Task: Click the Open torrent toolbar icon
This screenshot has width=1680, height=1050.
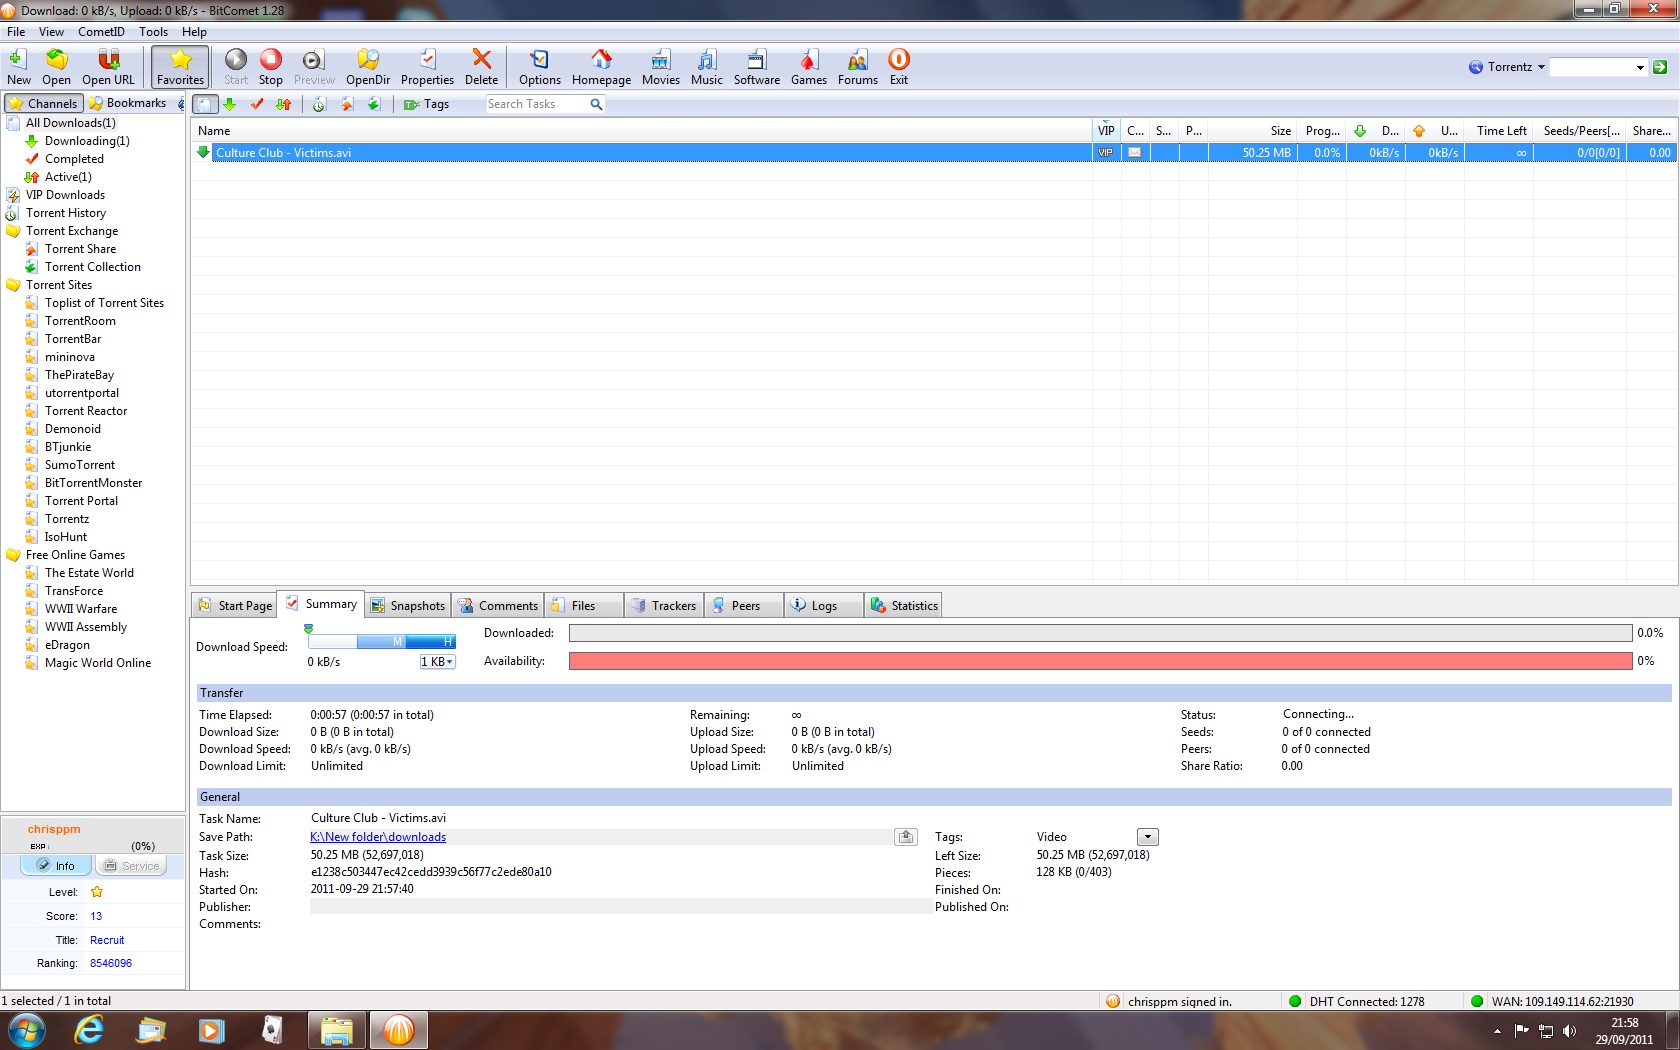Action: tap(56, 67)
